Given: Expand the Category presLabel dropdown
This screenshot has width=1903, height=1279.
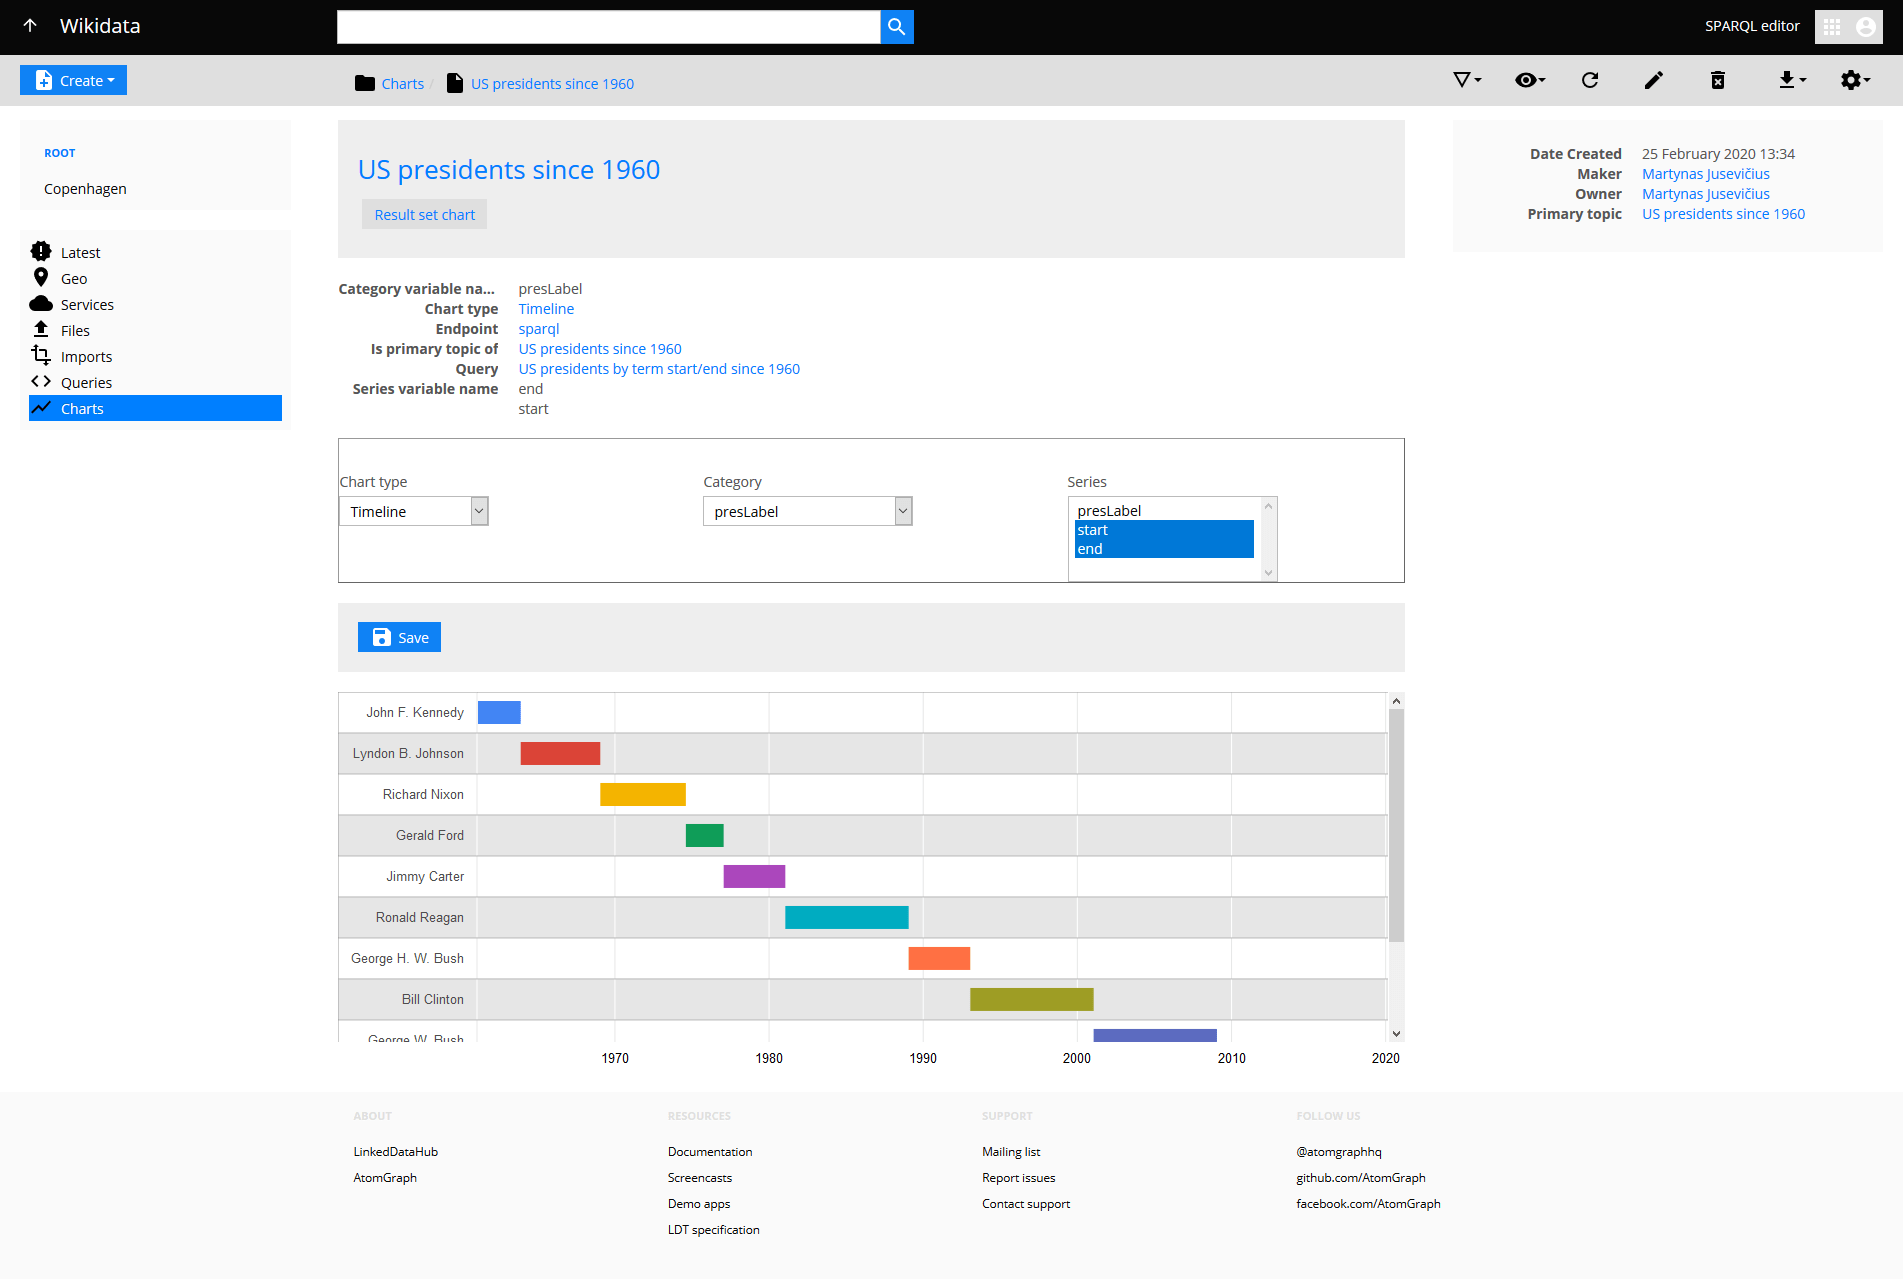Looking at the screenshot, I should tap(808, 511).
